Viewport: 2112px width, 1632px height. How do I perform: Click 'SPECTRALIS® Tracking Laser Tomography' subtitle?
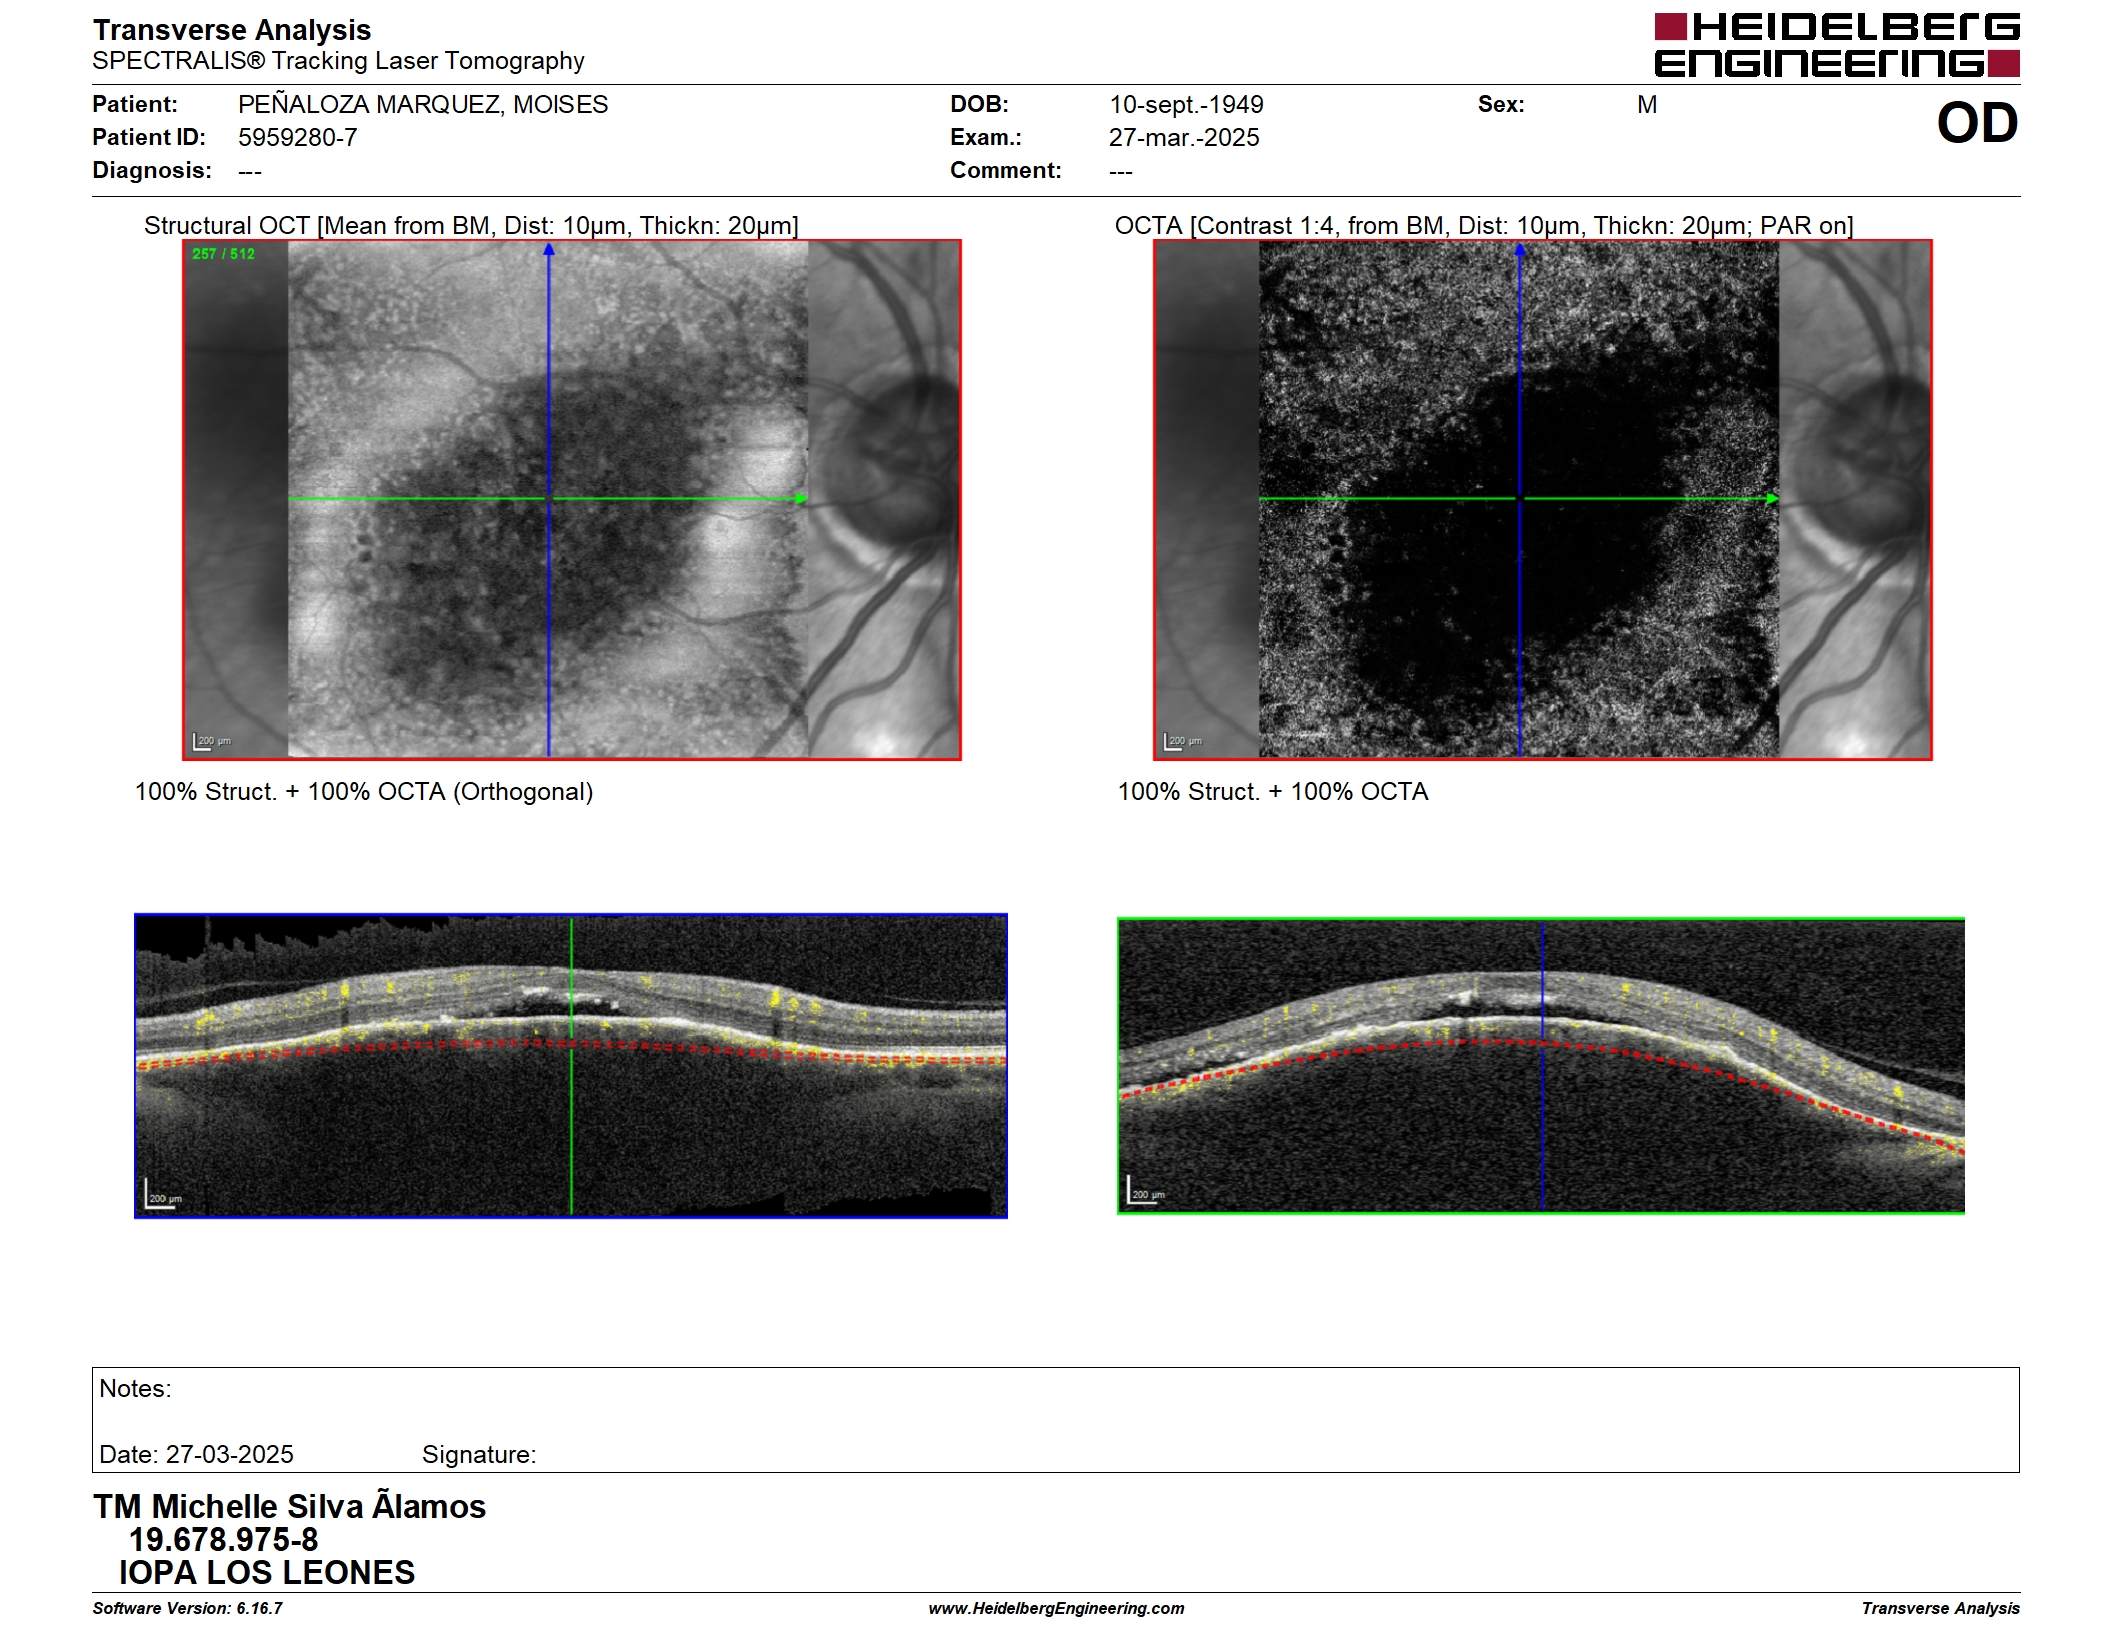tap(338, 61)
